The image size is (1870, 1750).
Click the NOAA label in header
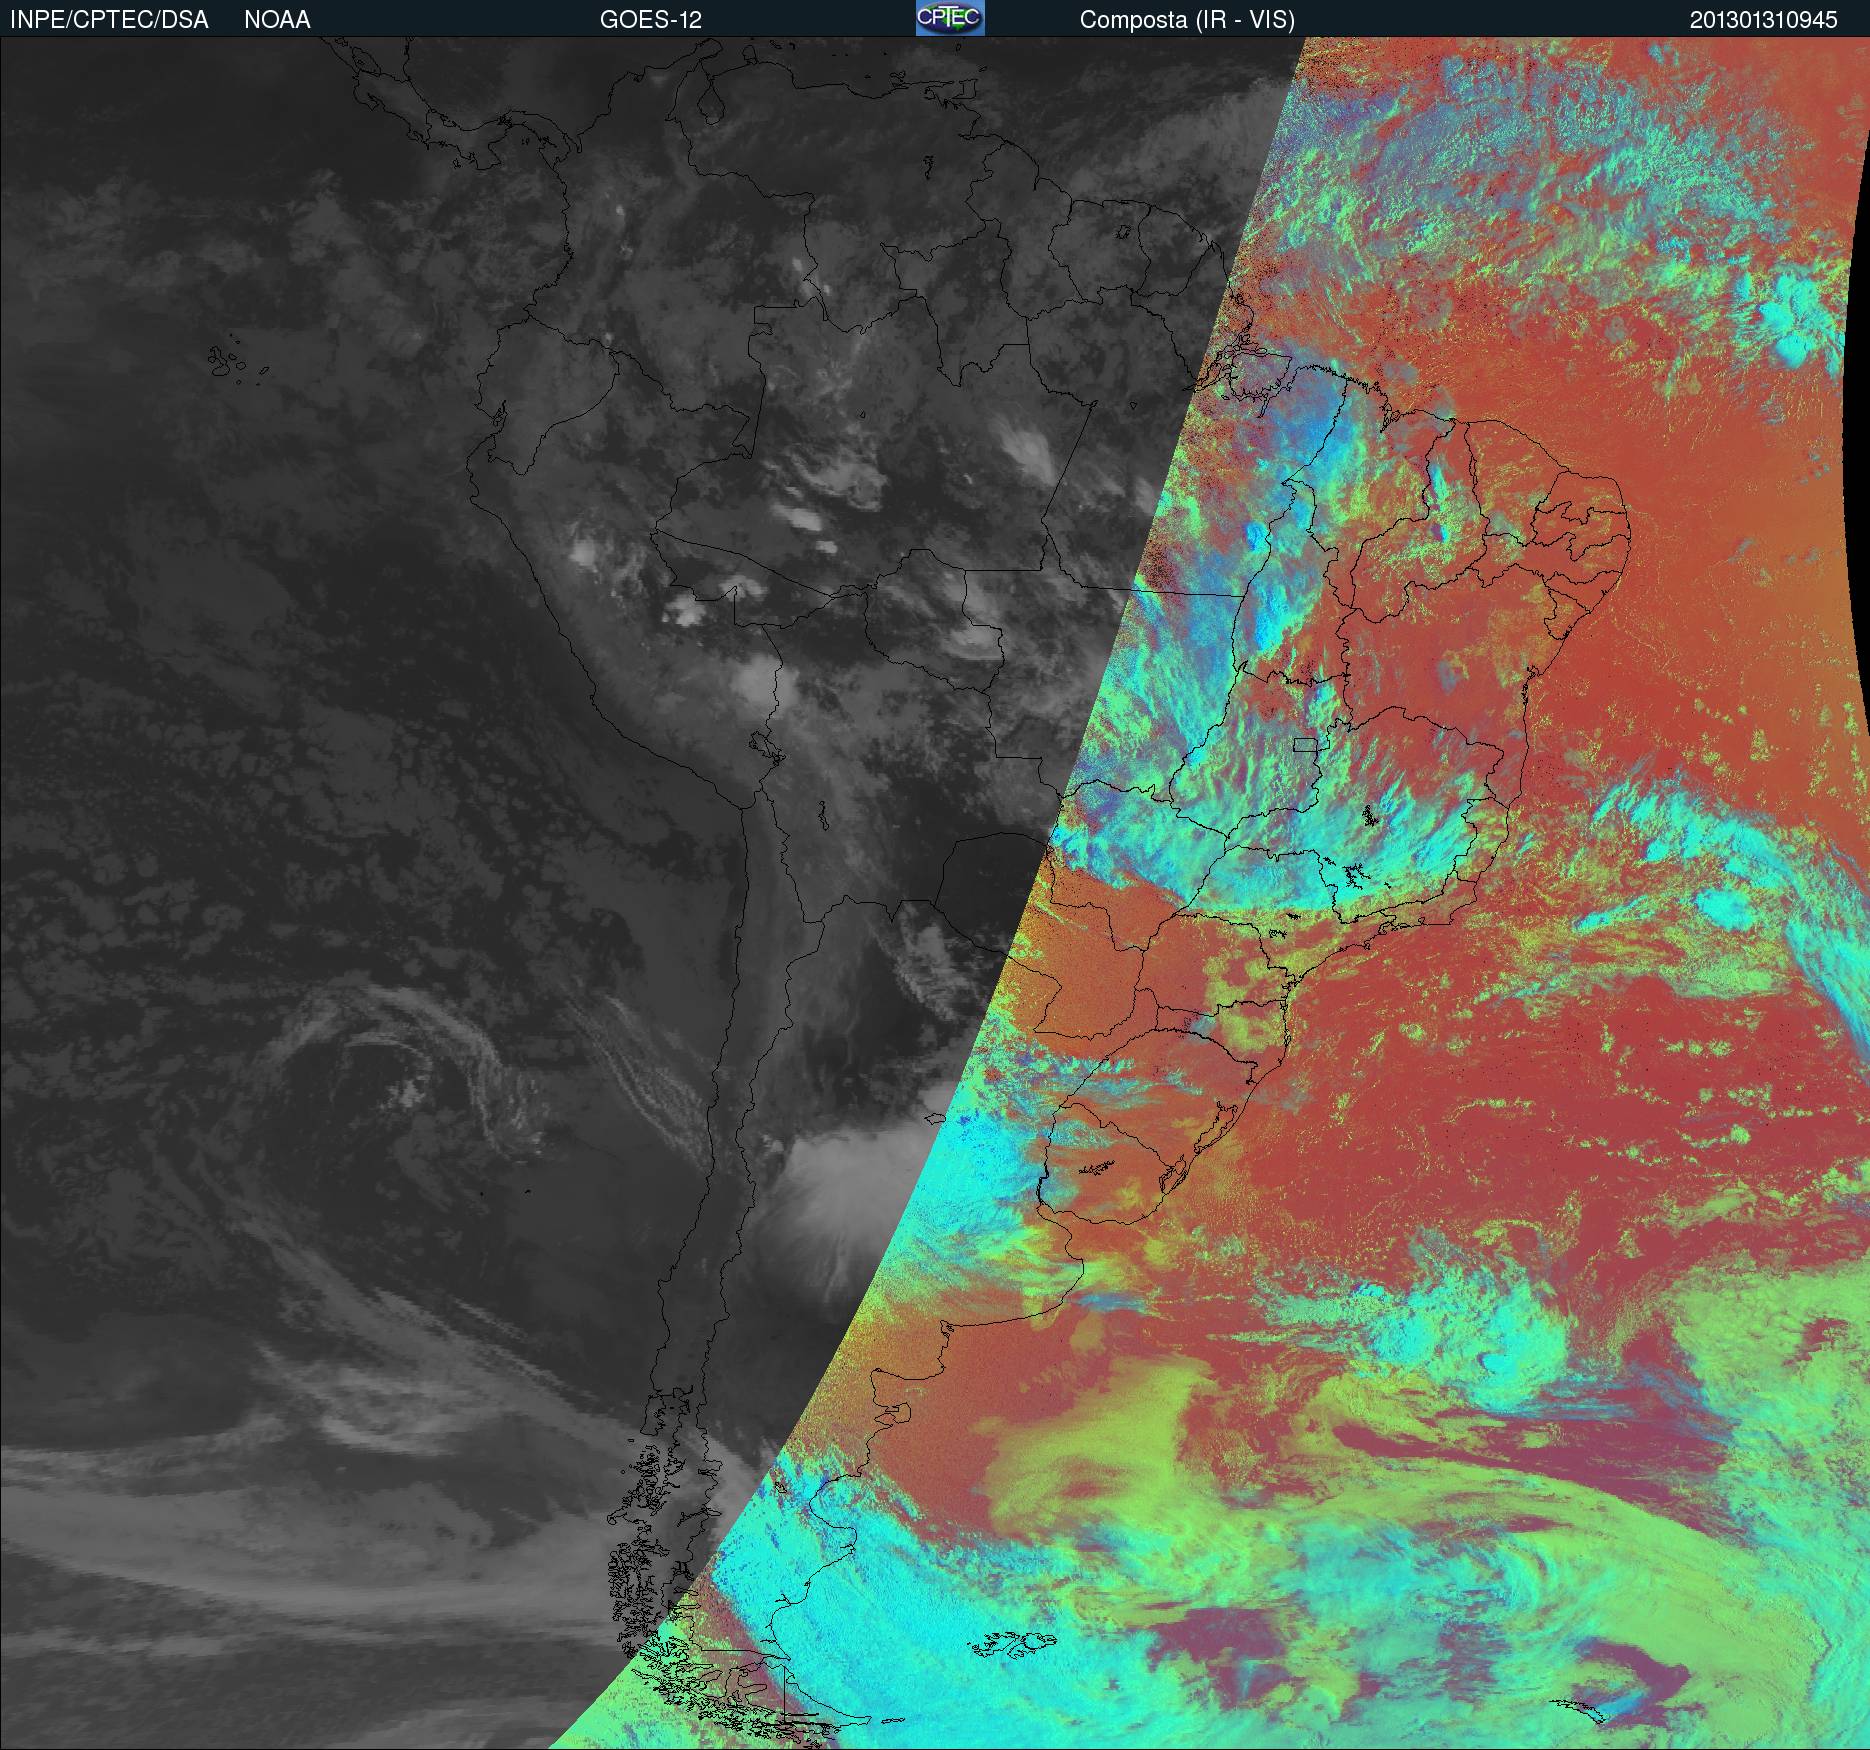[x=277, y=20]
